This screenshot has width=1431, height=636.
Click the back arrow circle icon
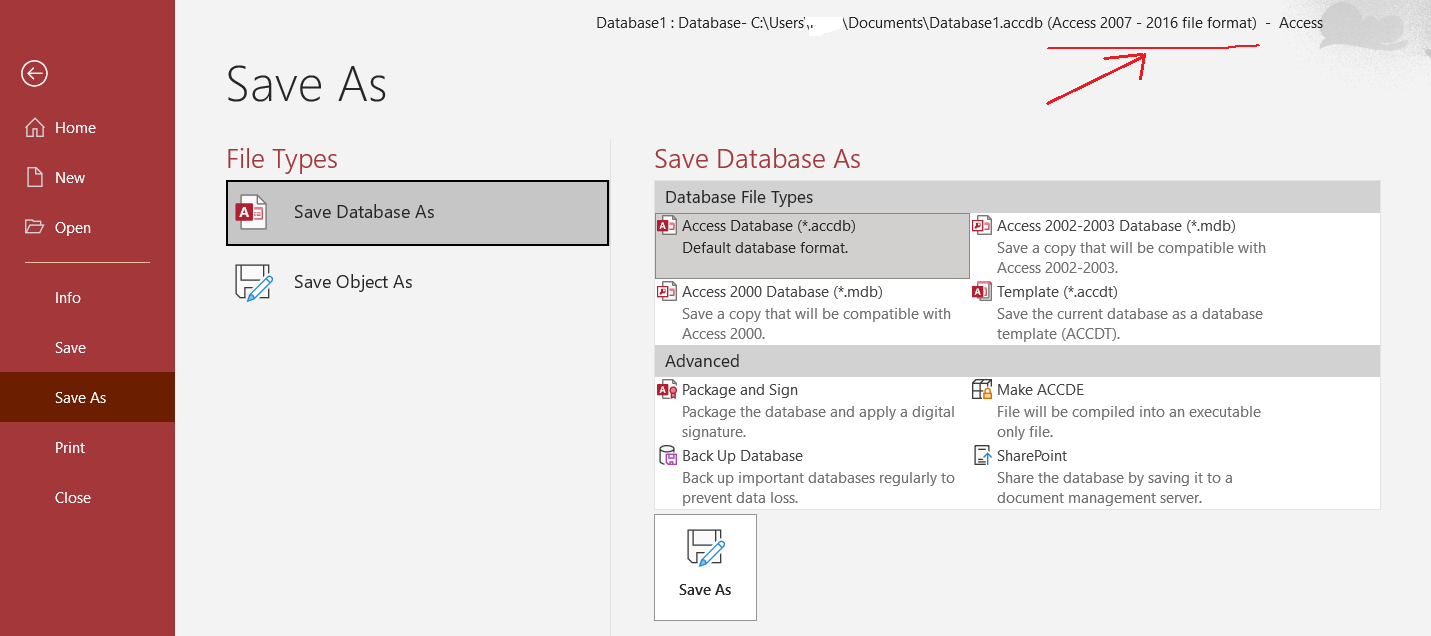pyautogui.click(x=35, y=73)
